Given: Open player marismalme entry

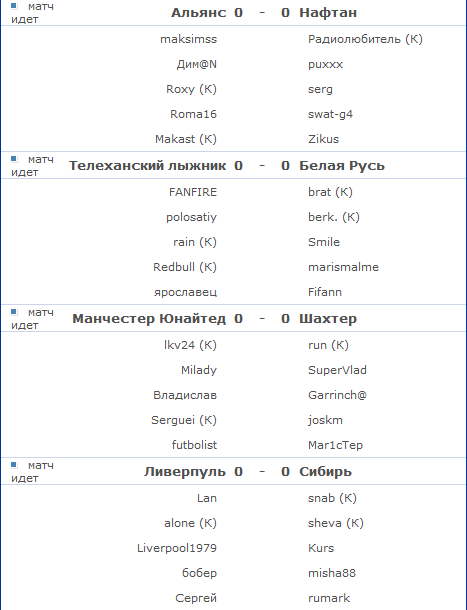Looking at the screenshot, I should (x=343, y=267).
